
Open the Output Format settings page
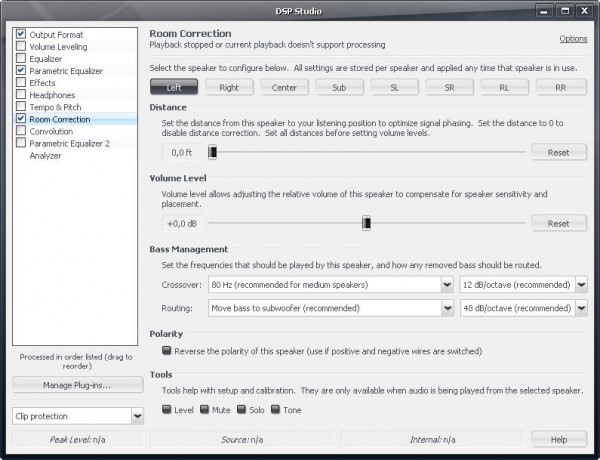[x=56, y=35]
